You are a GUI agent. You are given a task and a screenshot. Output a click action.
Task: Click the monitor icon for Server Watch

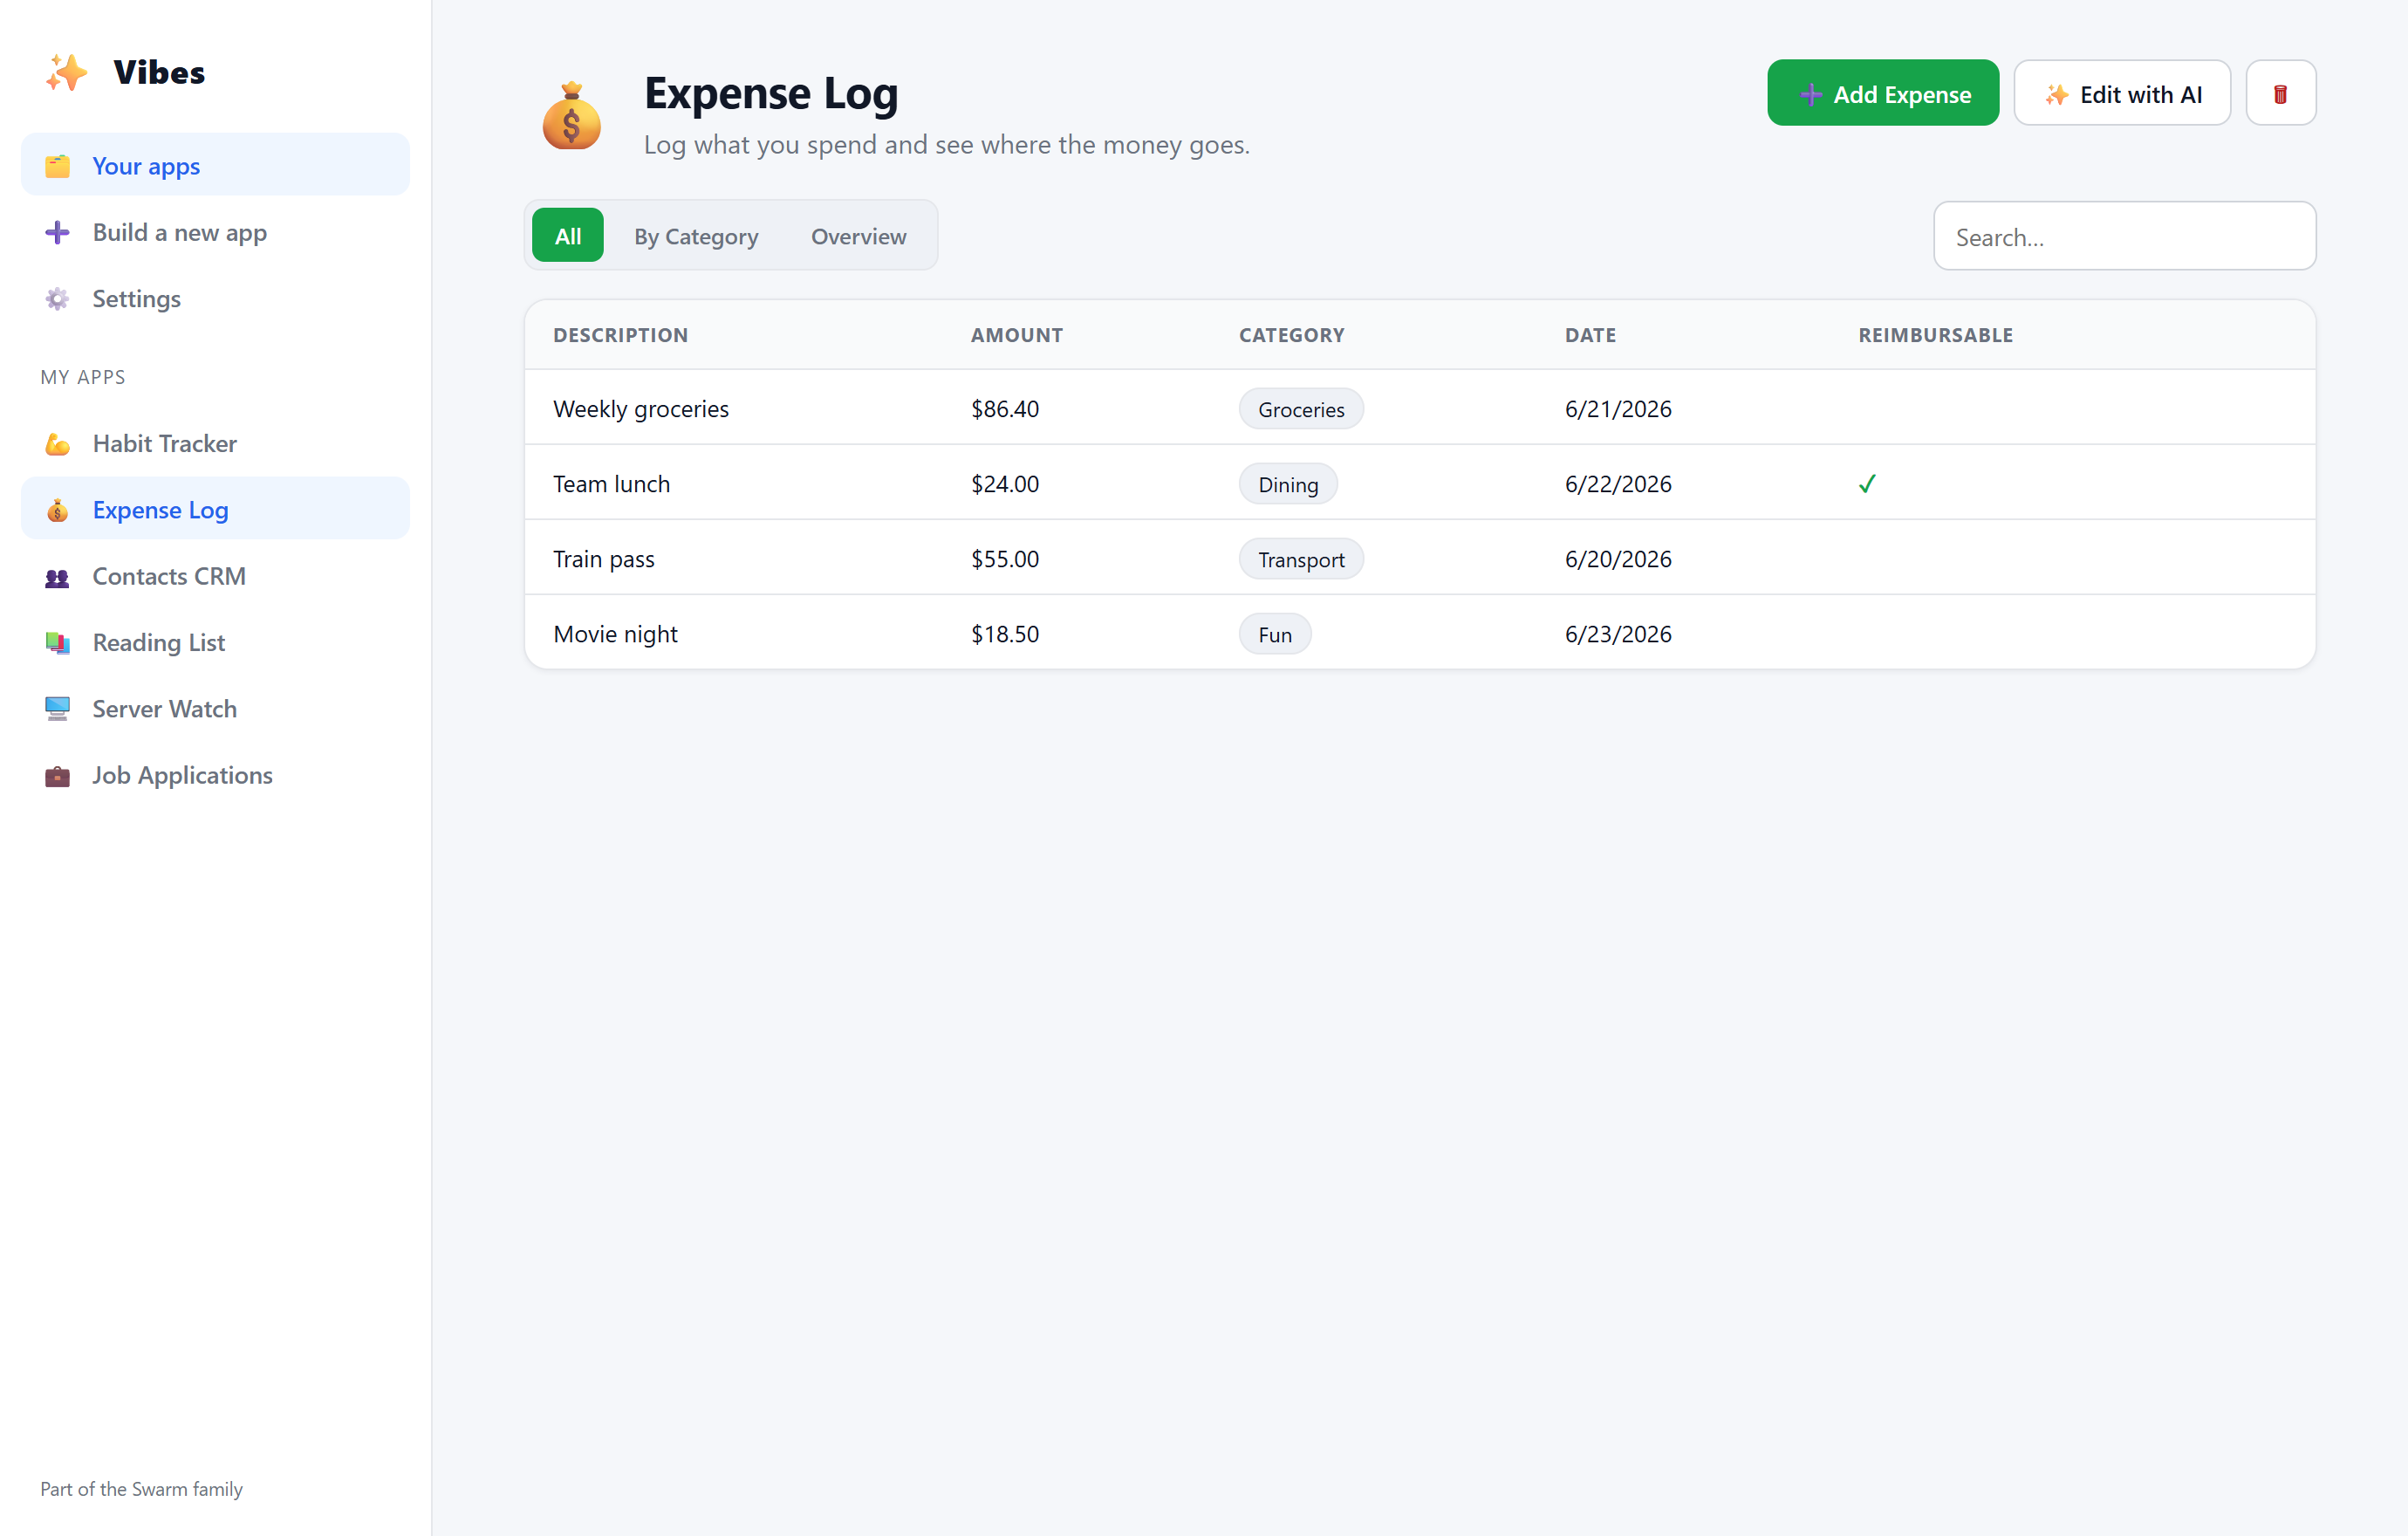[58, 709]
